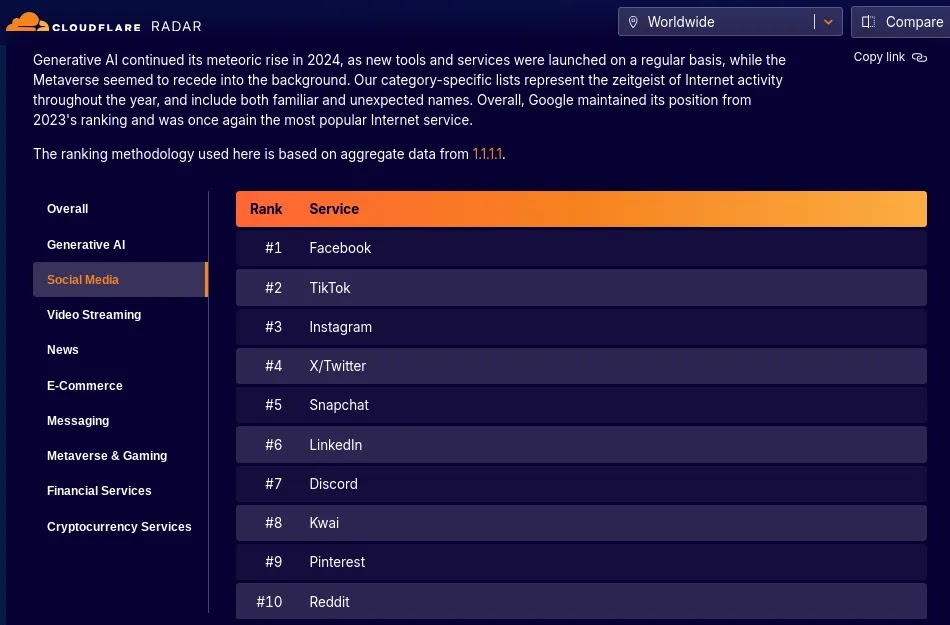
Task: Click the location pin icon beside Worldwide
Action: click(633, 22)
